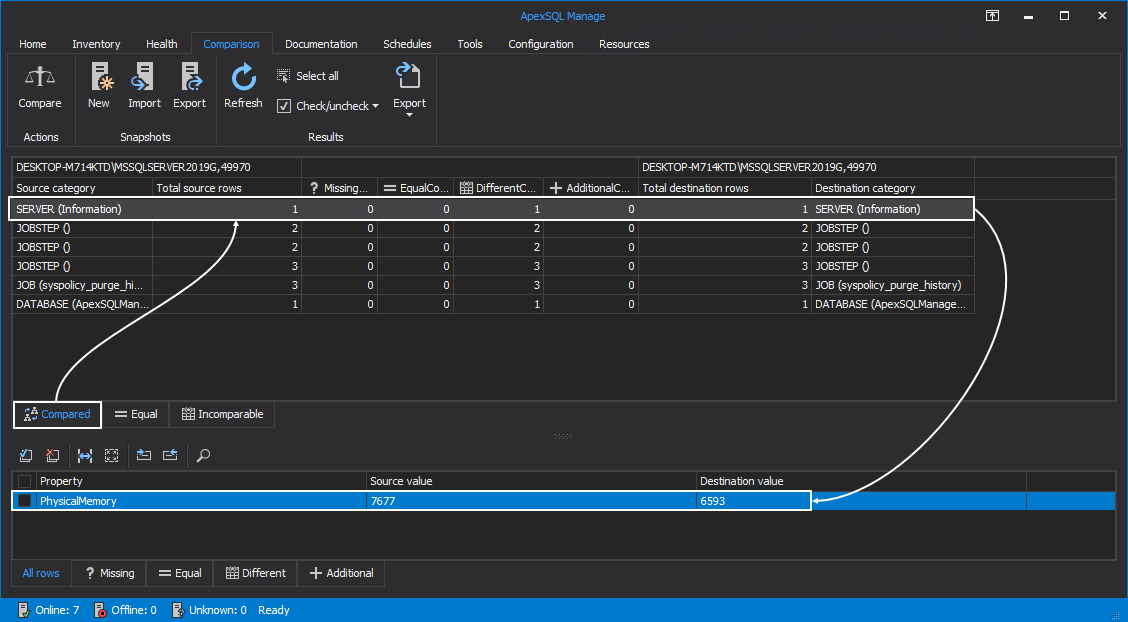Click the Destination value column header
Image resolution: width=1128 pixels, height=622 pixels.
click(862, 481)
